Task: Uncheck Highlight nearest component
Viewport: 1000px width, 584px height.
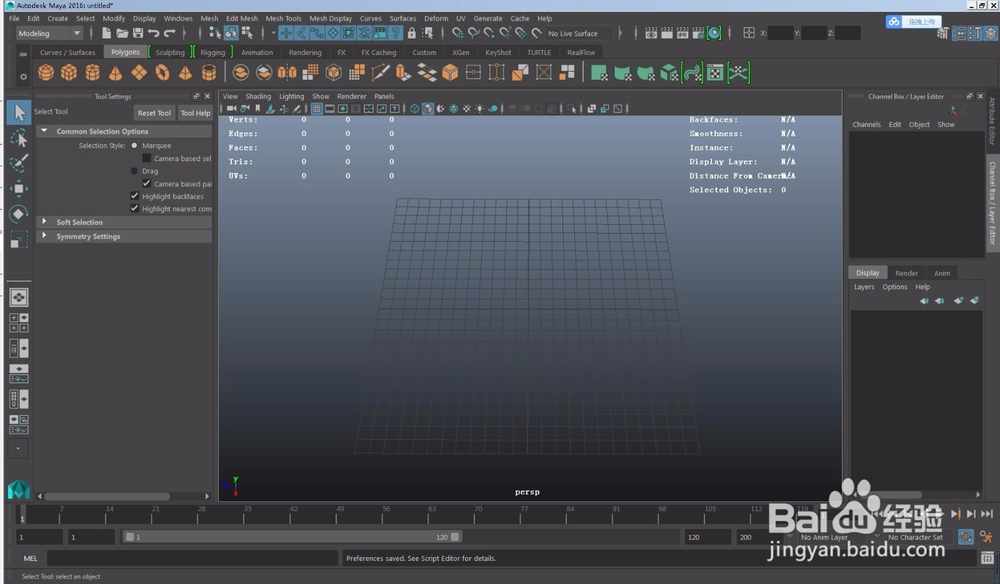Action: coord(135,208)
